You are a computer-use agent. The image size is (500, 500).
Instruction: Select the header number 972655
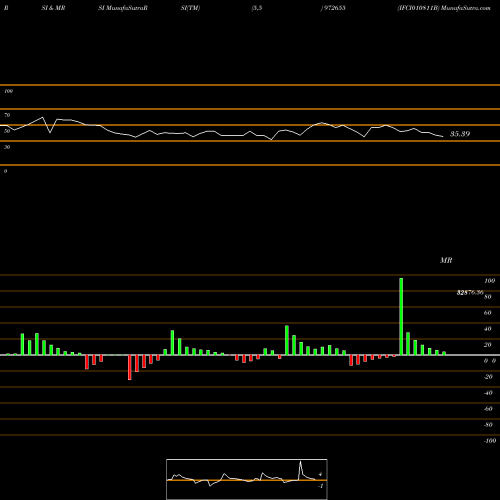pyautogui.click(x=334, y=8)
